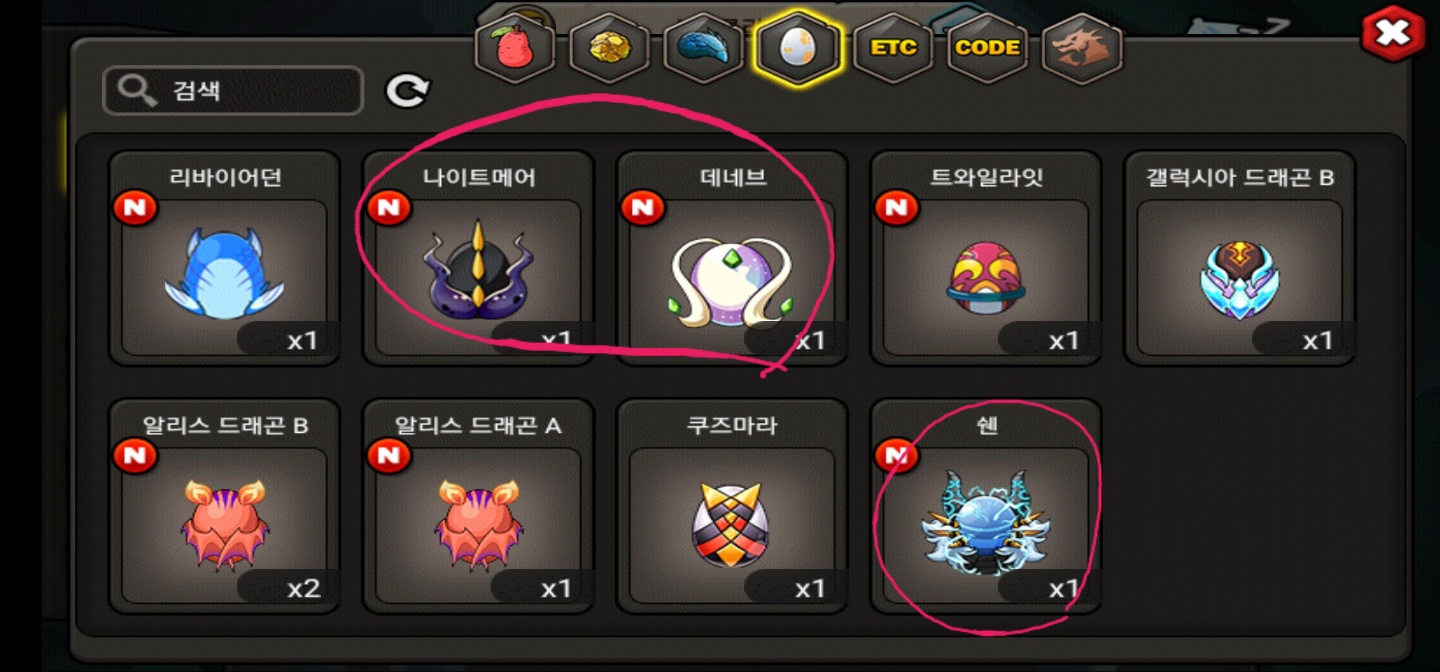Close the inventory with red X

1393,34
